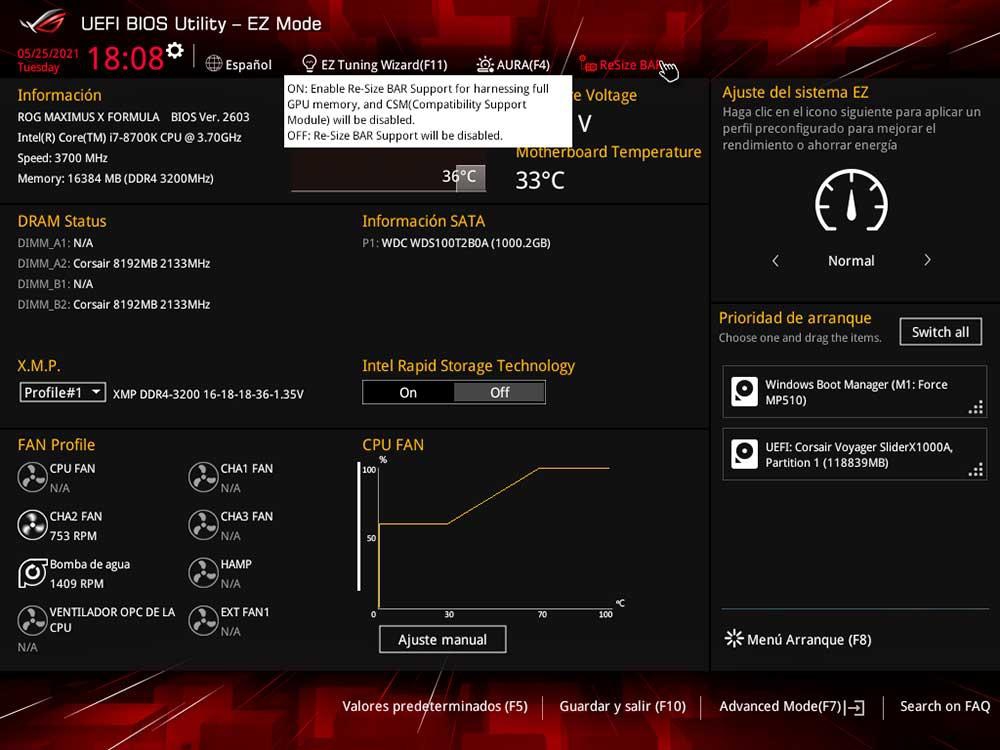Select the CHA1 FAN fan icon
This screenshot has width=1000, height=750.
pyautogui.click(x=203, y=477)
